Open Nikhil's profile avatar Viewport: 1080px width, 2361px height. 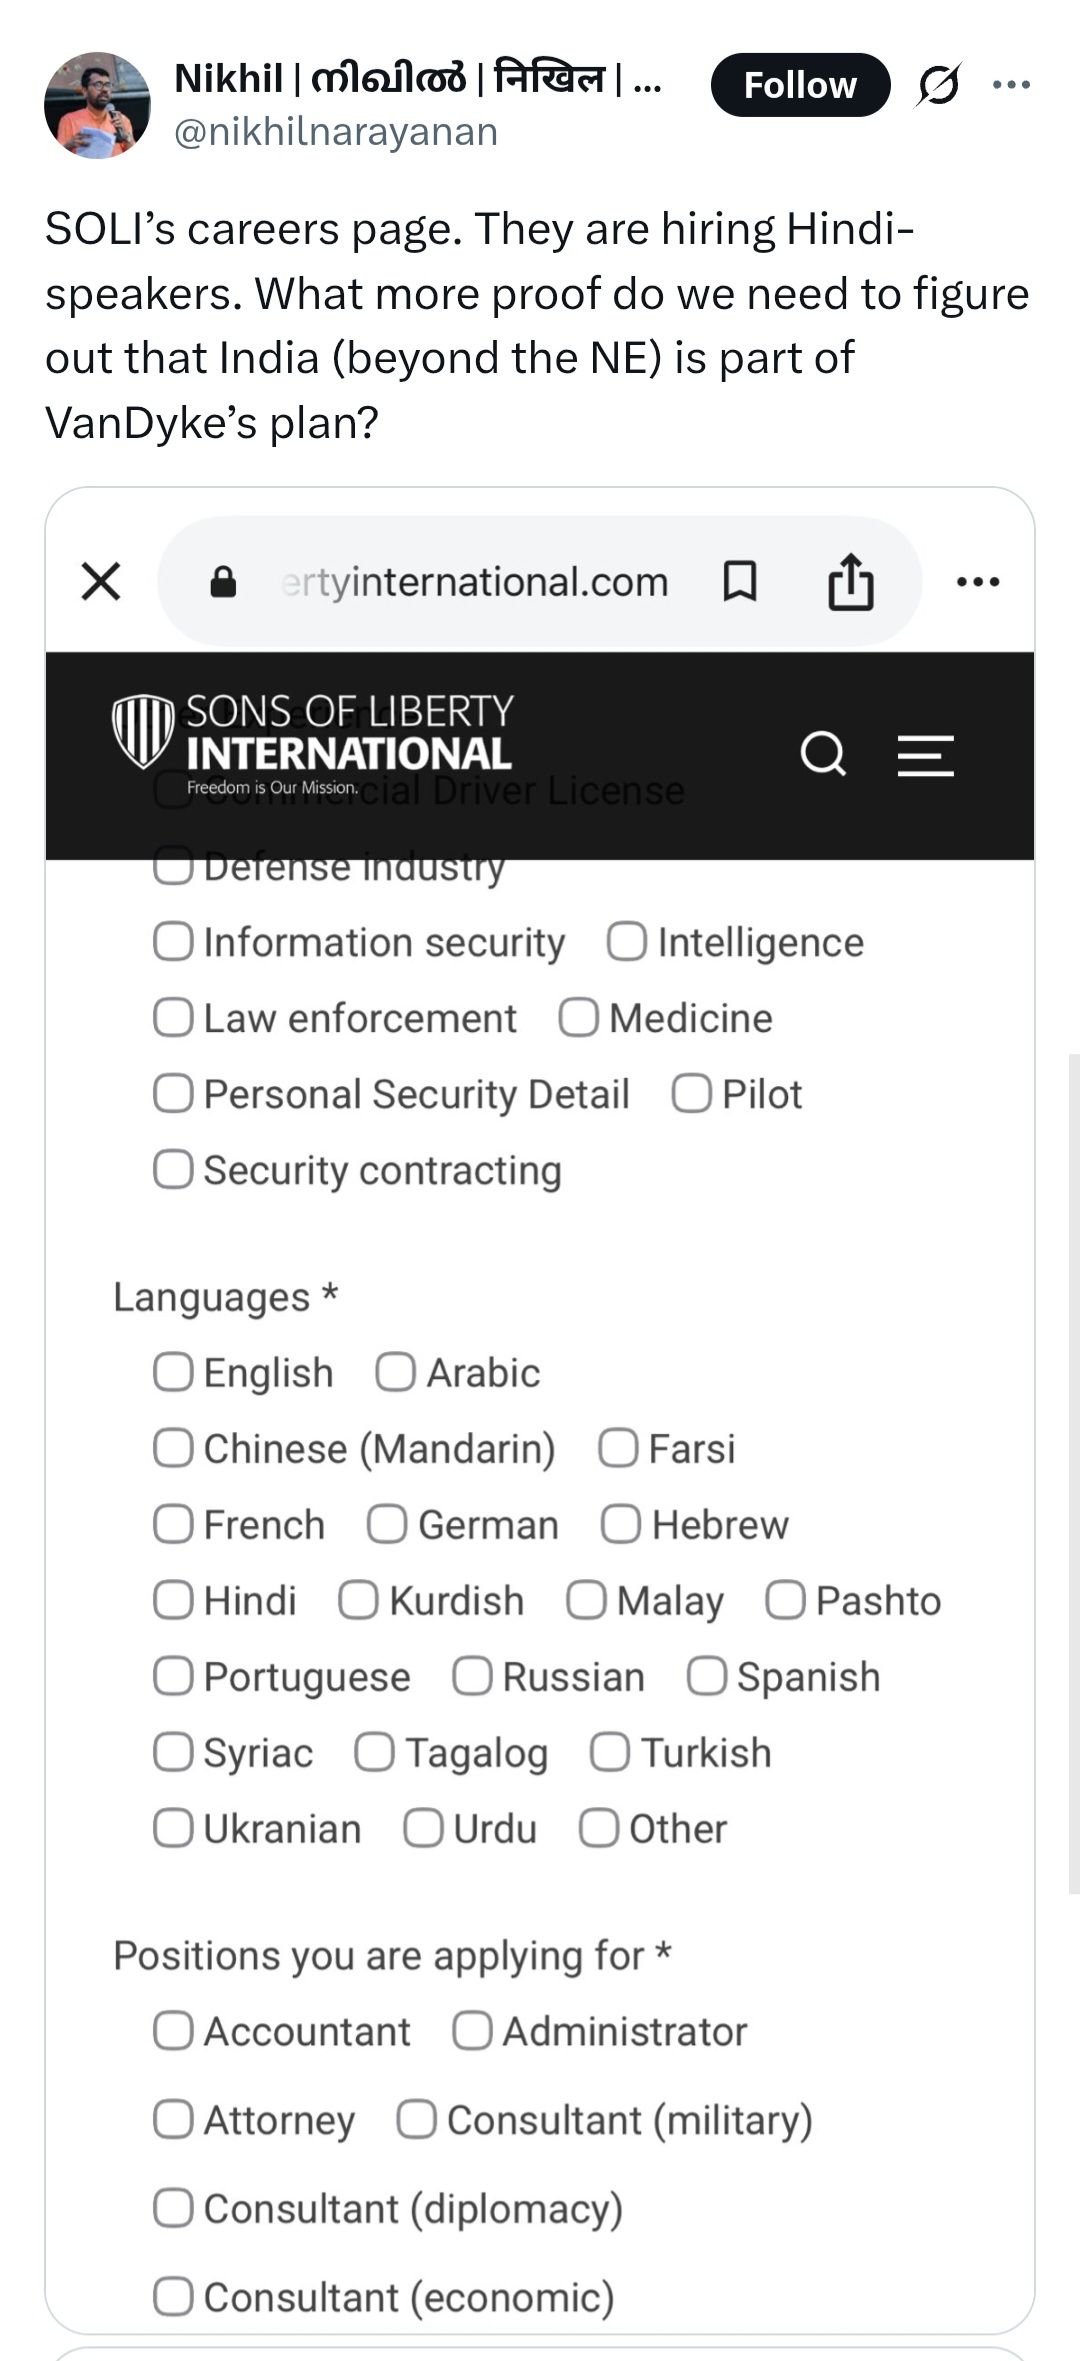coord(97,105)
